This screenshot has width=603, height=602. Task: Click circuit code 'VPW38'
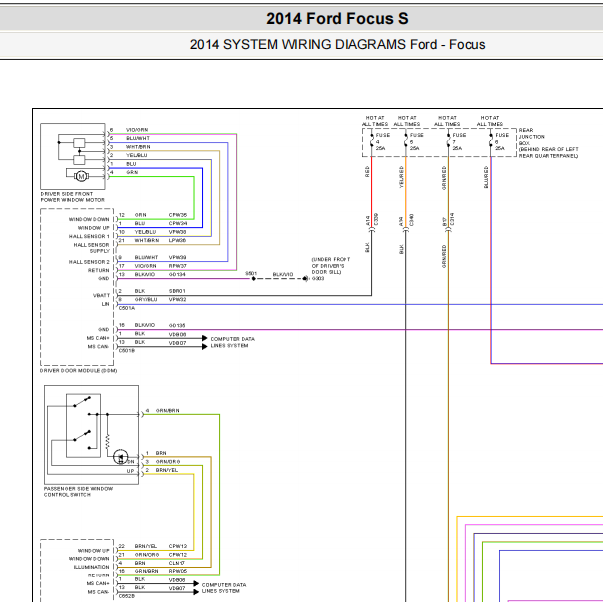[x=178, y=232]
